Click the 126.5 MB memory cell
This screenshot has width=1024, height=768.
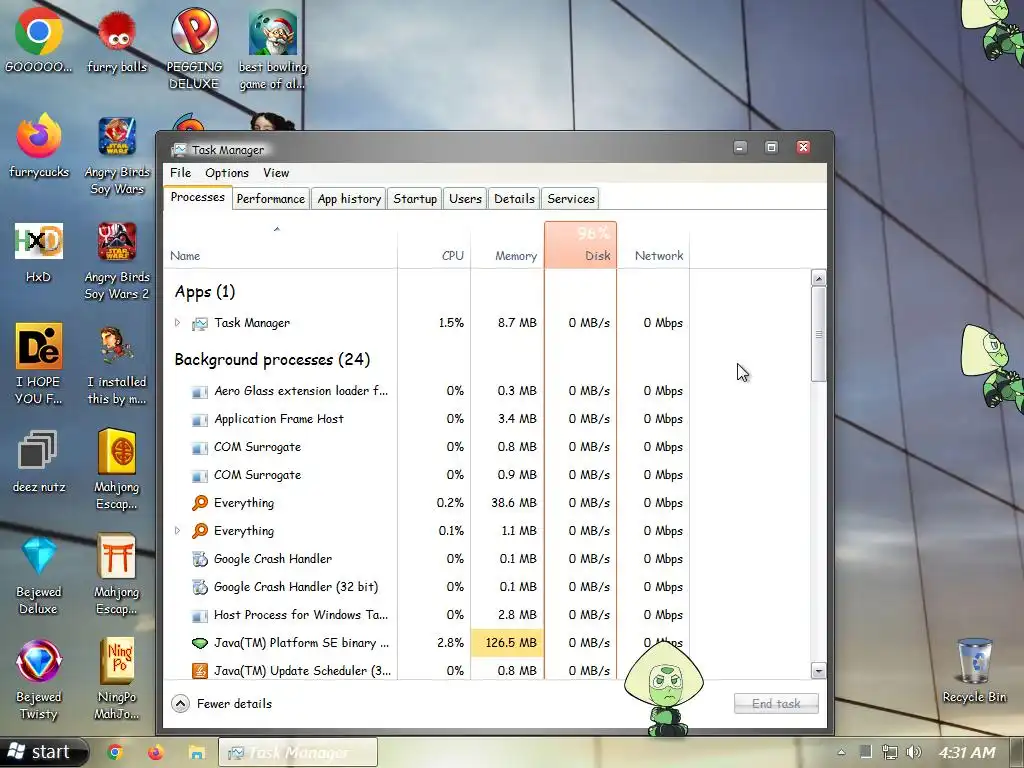click(x=507, y=643)
